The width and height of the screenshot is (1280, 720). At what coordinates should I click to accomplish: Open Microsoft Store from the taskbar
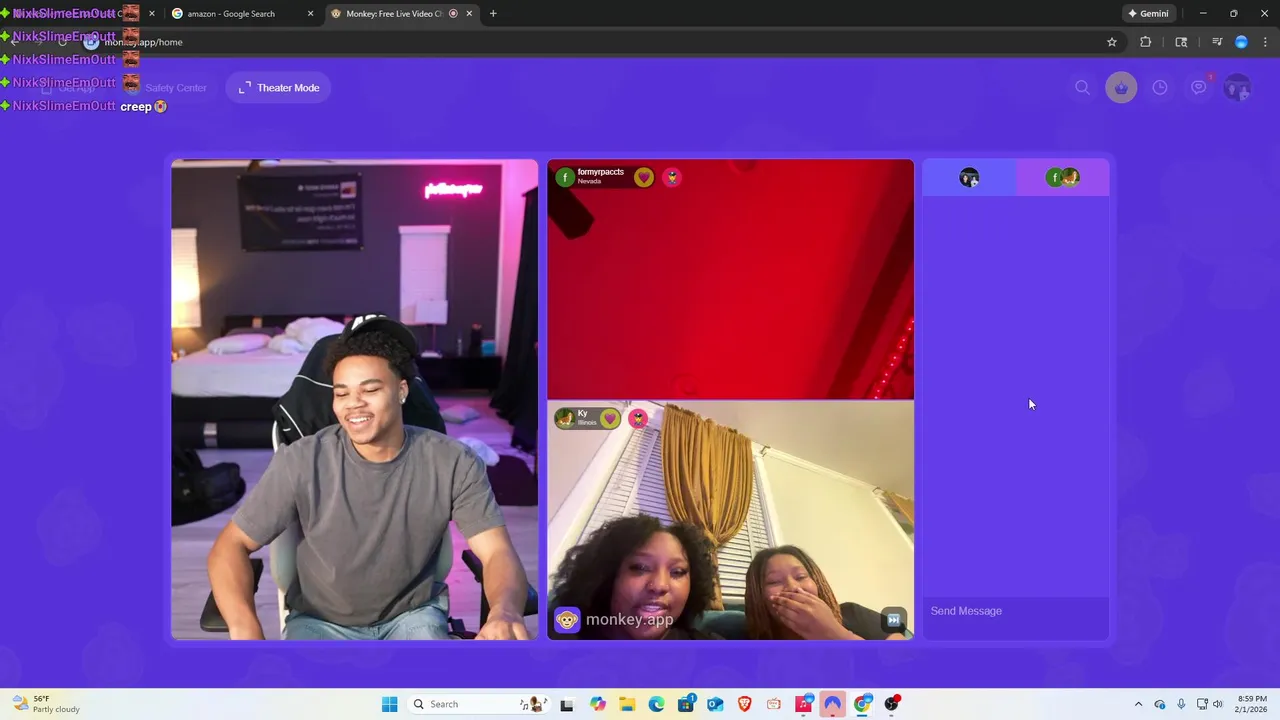[x=686, y=704]
